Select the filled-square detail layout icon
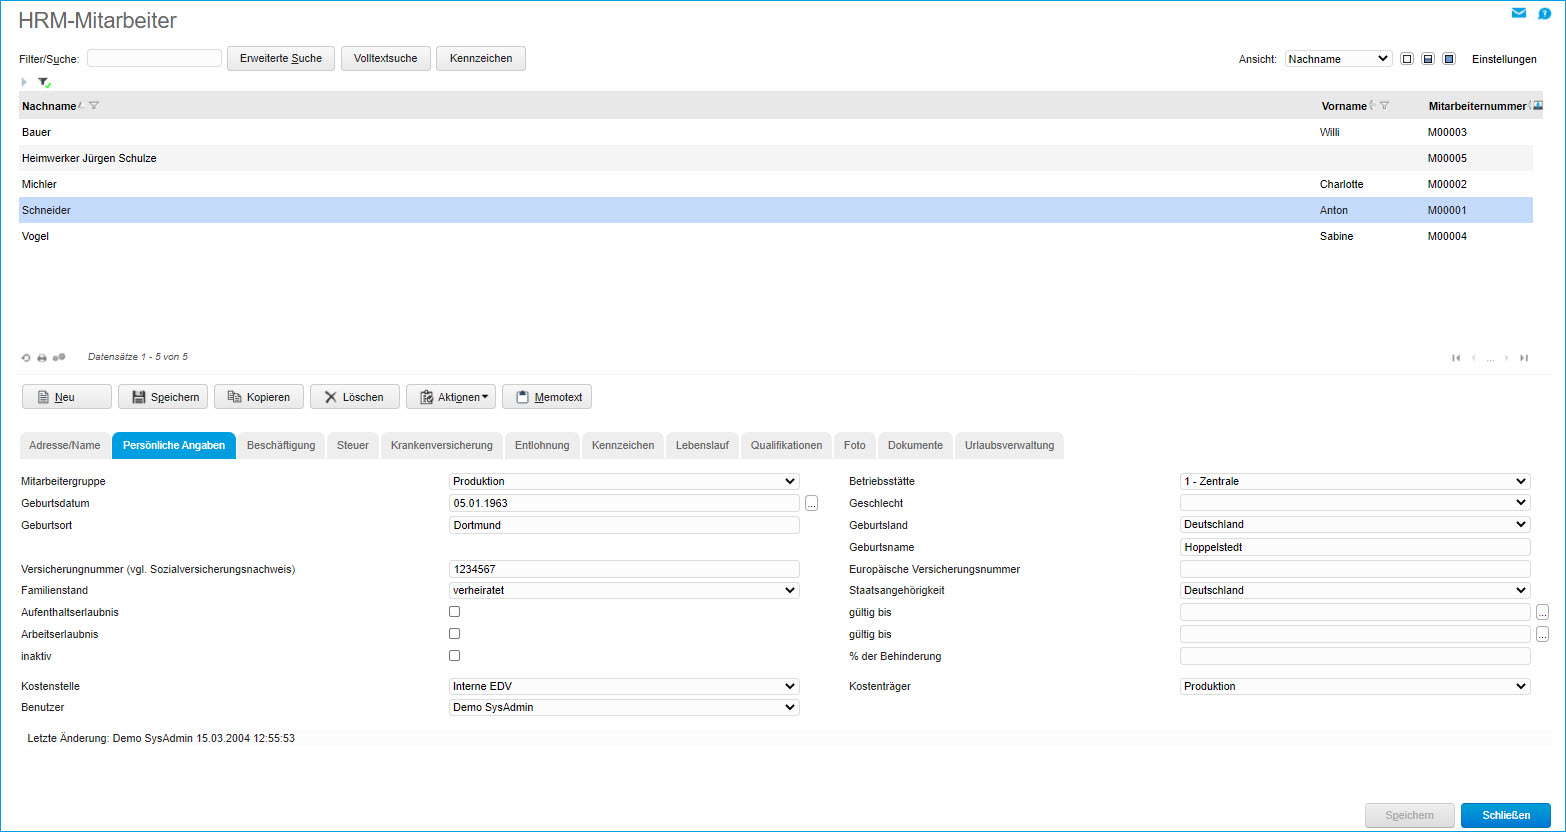This screenshot has width=1566, height=832. [1449, 59]
